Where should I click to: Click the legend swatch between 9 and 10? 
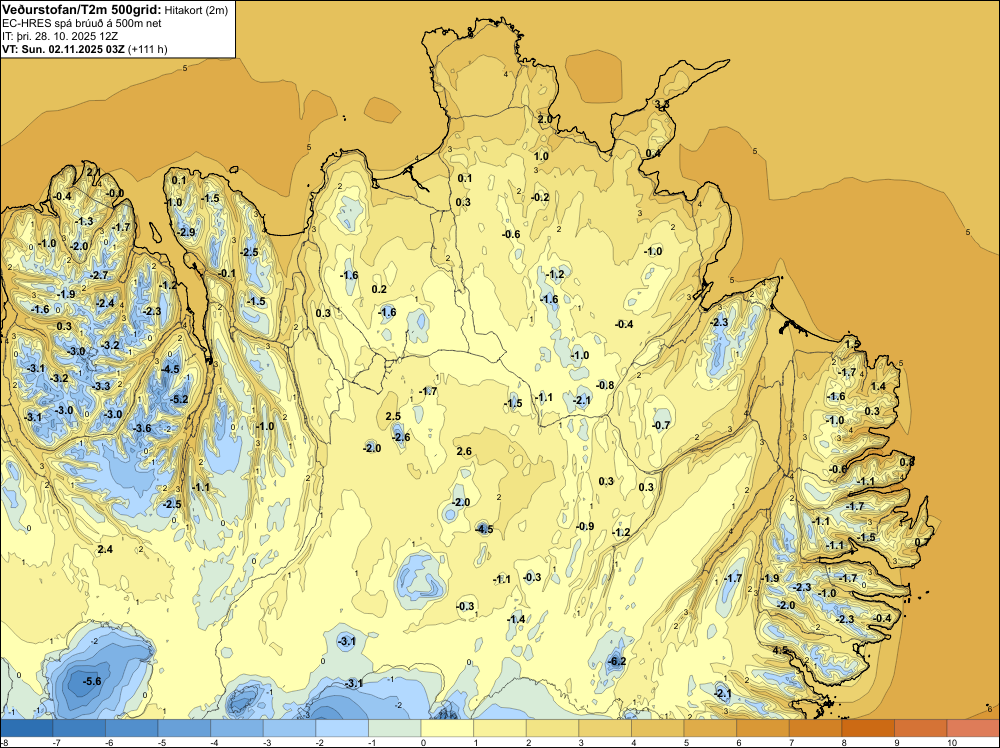(921, 728)
